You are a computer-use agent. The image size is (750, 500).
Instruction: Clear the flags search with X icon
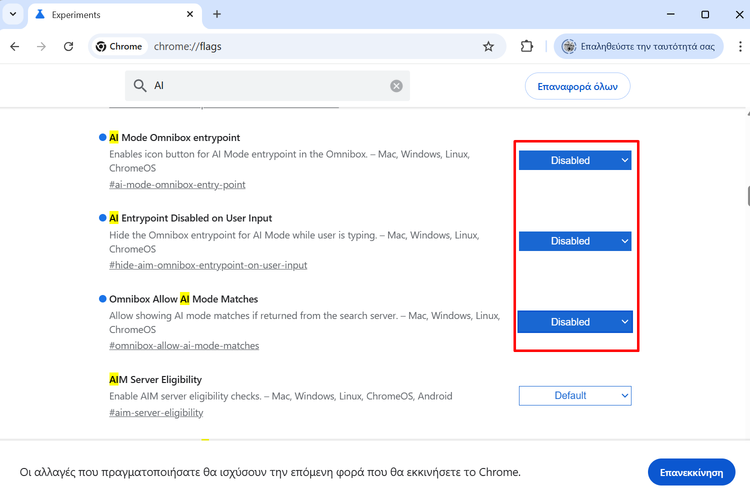396,86
